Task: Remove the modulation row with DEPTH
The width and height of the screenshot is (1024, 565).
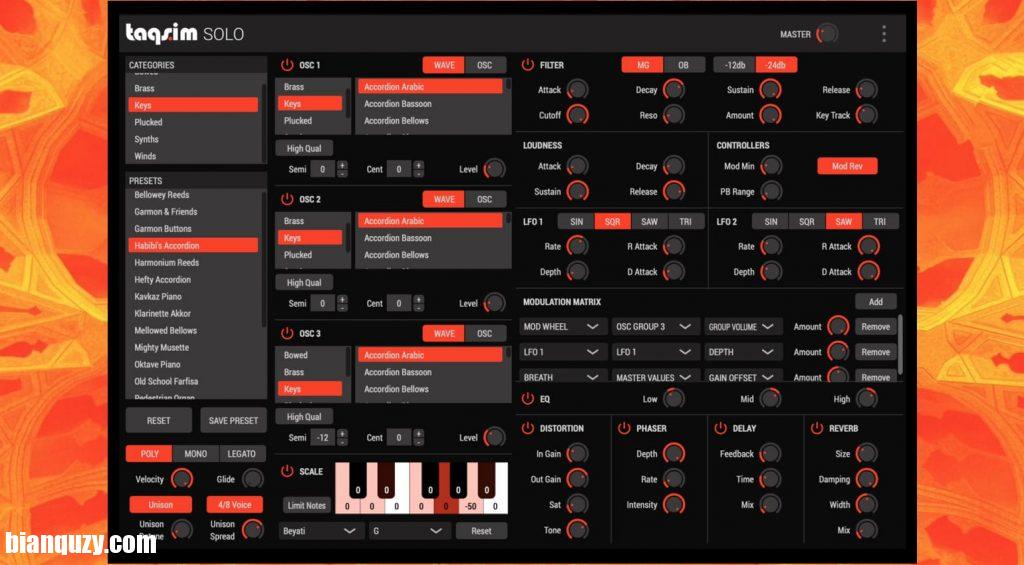Action: tap(876, 352)
